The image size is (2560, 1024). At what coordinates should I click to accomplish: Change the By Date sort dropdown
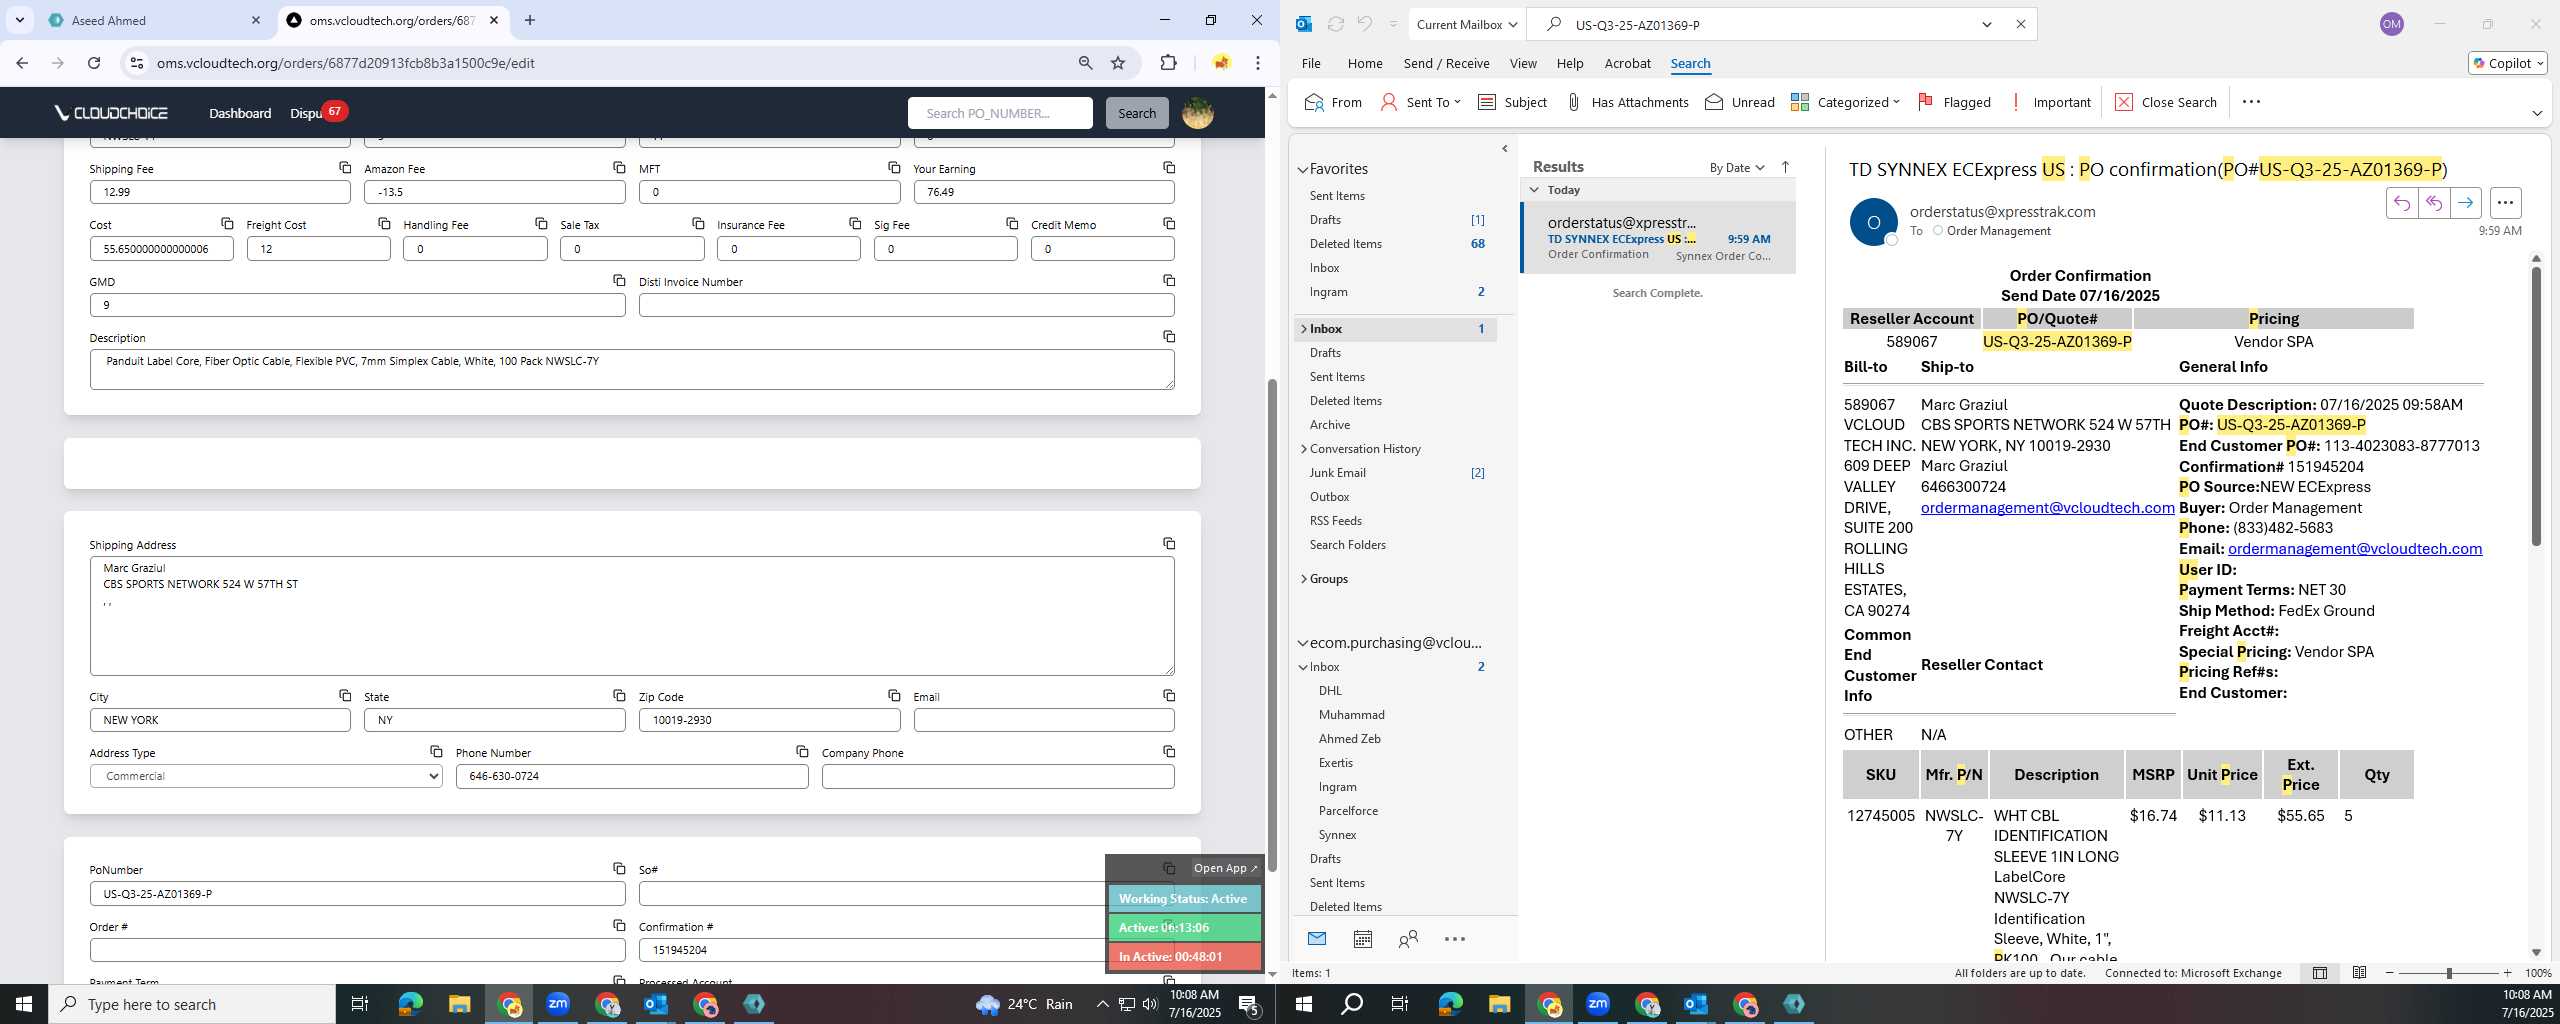coord(1736,167)
